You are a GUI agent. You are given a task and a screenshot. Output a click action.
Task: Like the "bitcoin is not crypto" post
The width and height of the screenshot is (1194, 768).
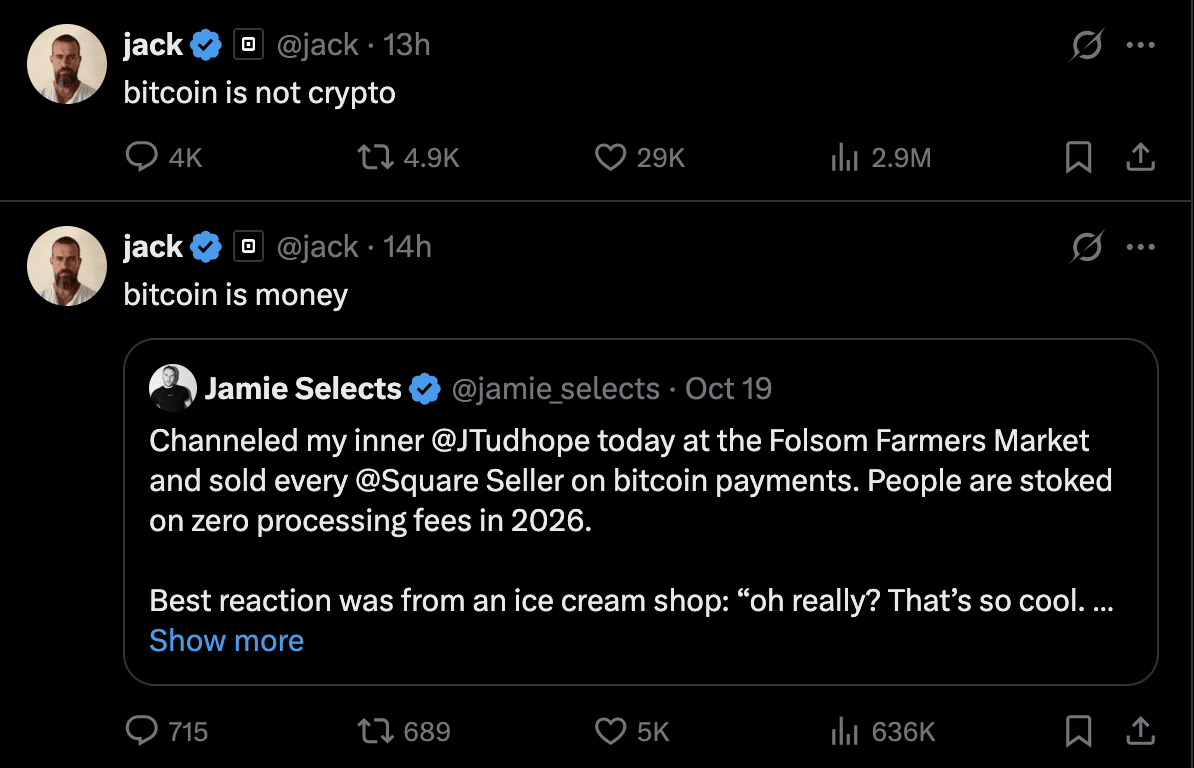[x=610, y=158]
